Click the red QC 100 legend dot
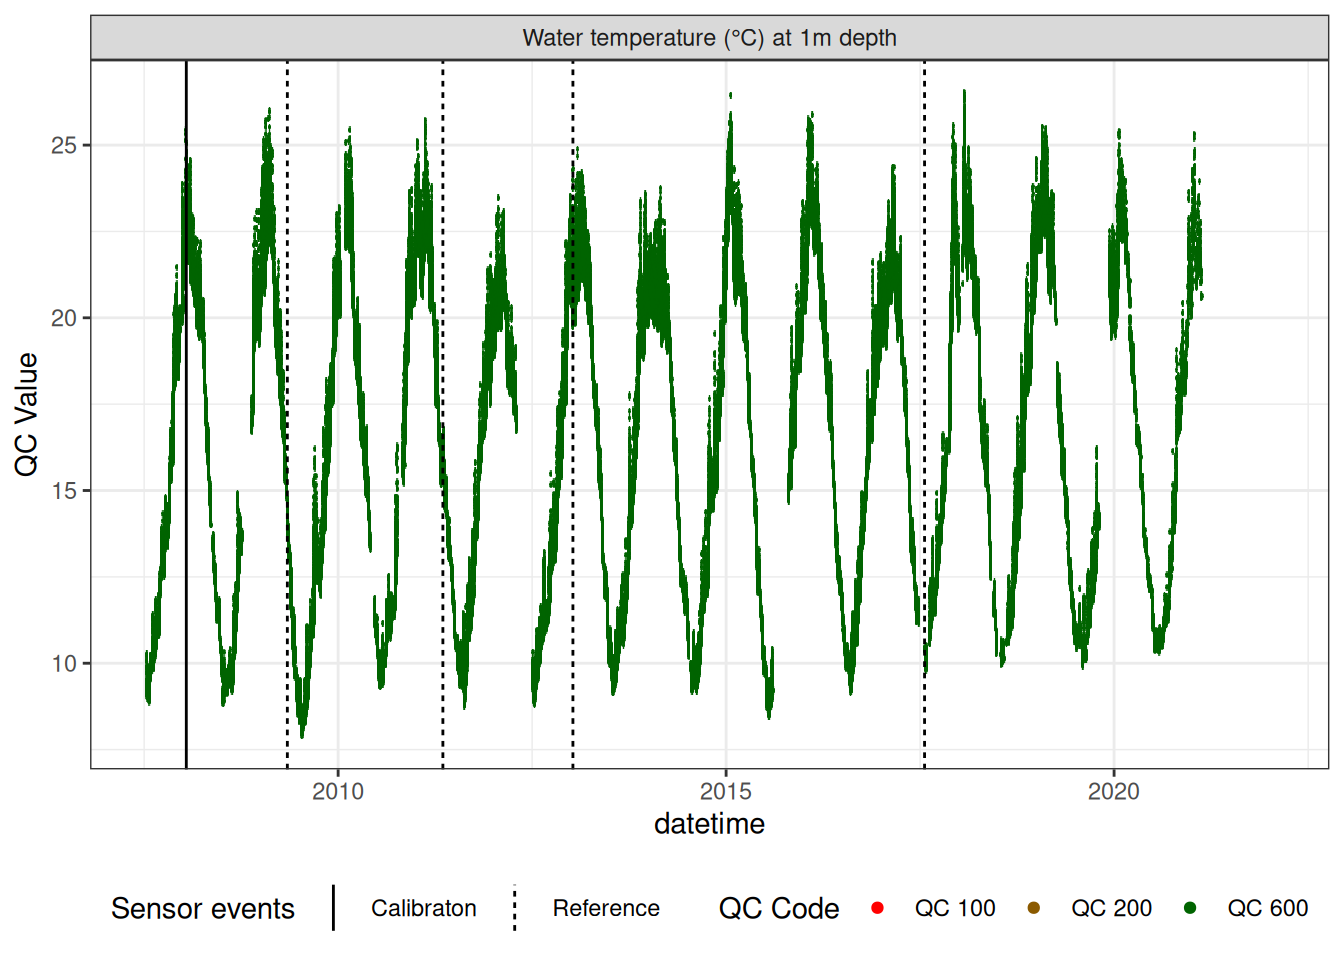This screenshot has height=960, width=1344. (877, 908)
